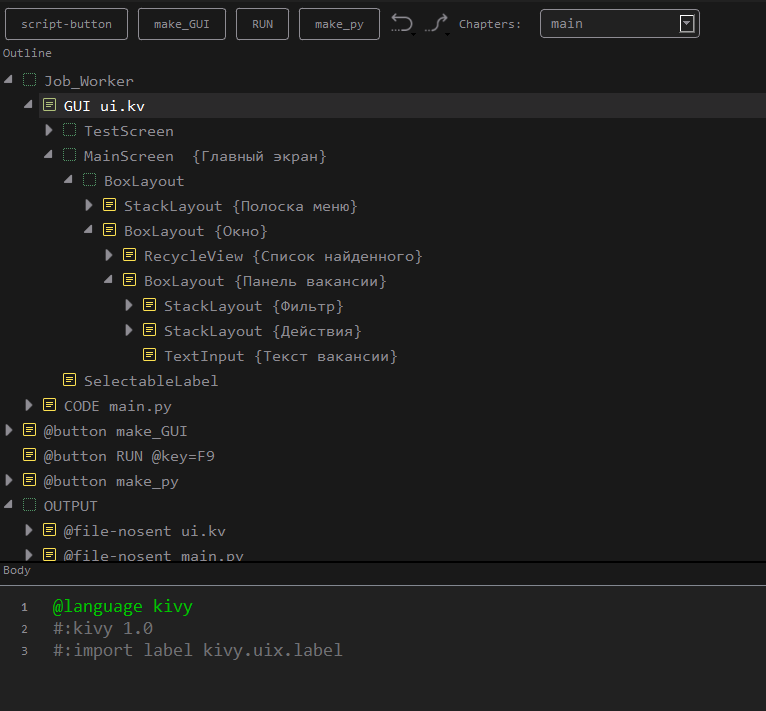
Task: Click the SelectableLabel node icon
Action: tap(69, 380)
